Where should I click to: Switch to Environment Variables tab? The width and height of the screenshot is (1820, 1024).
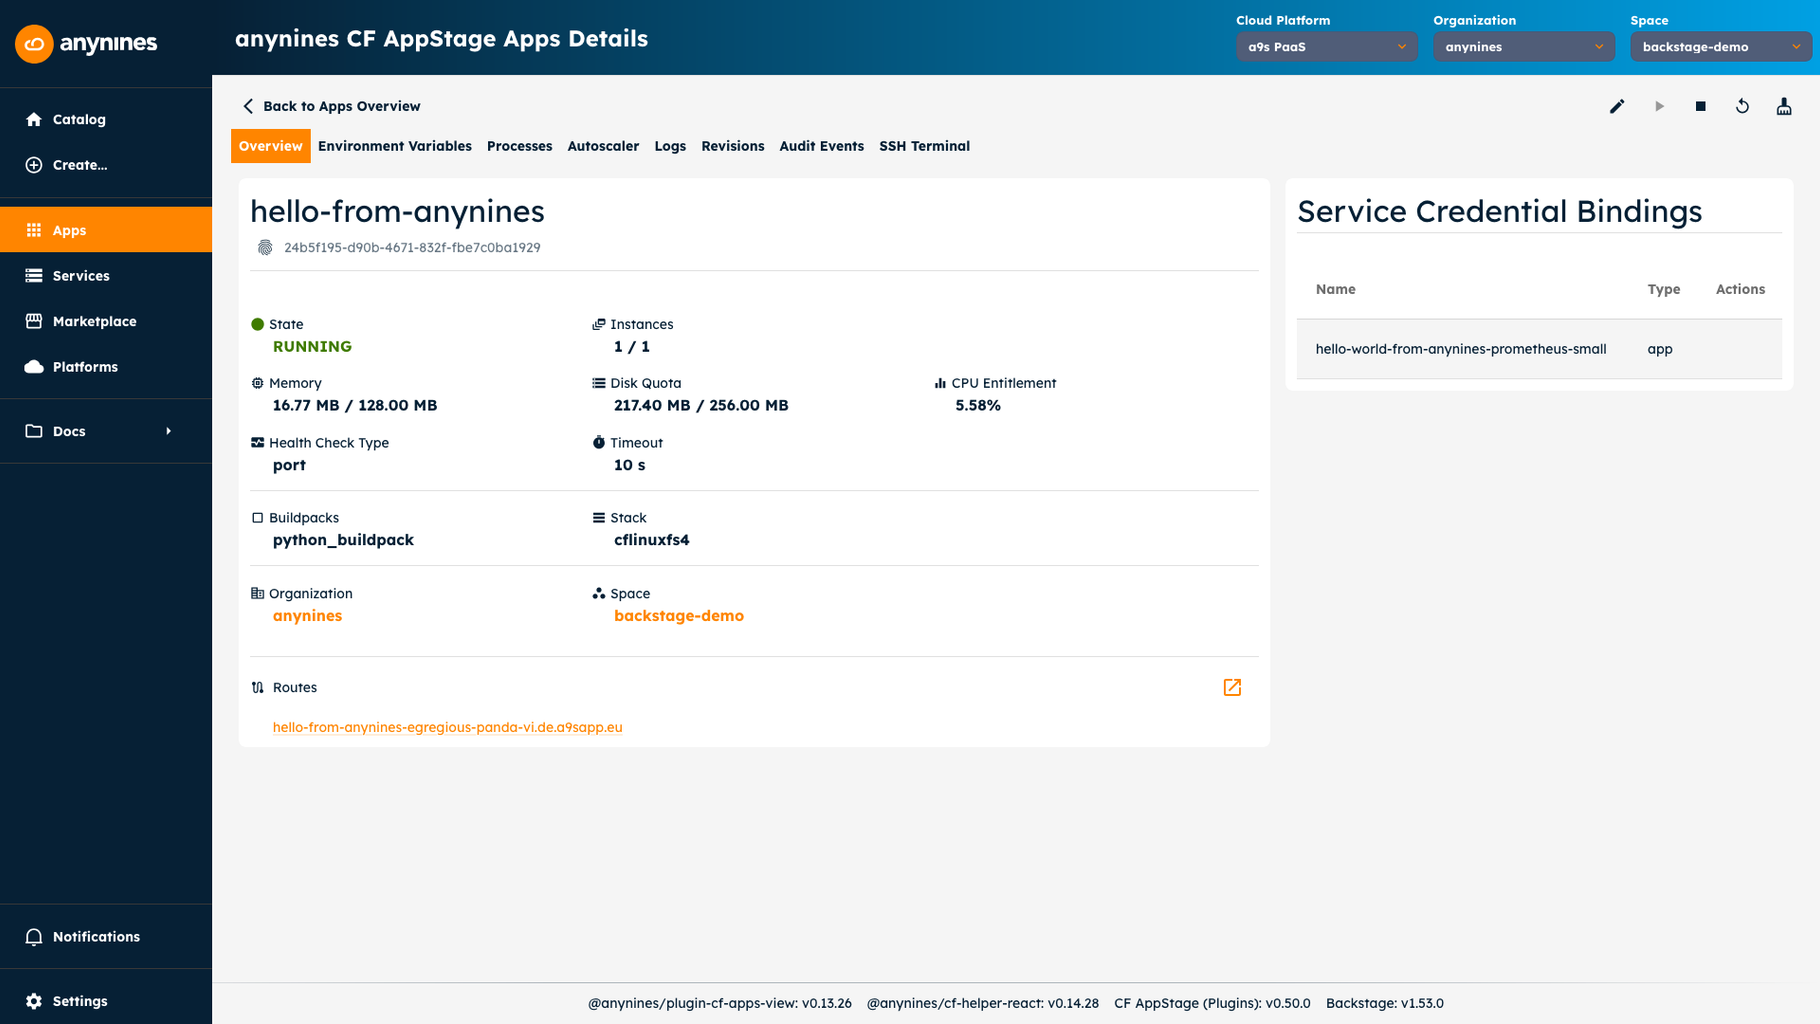pos(395,146)
